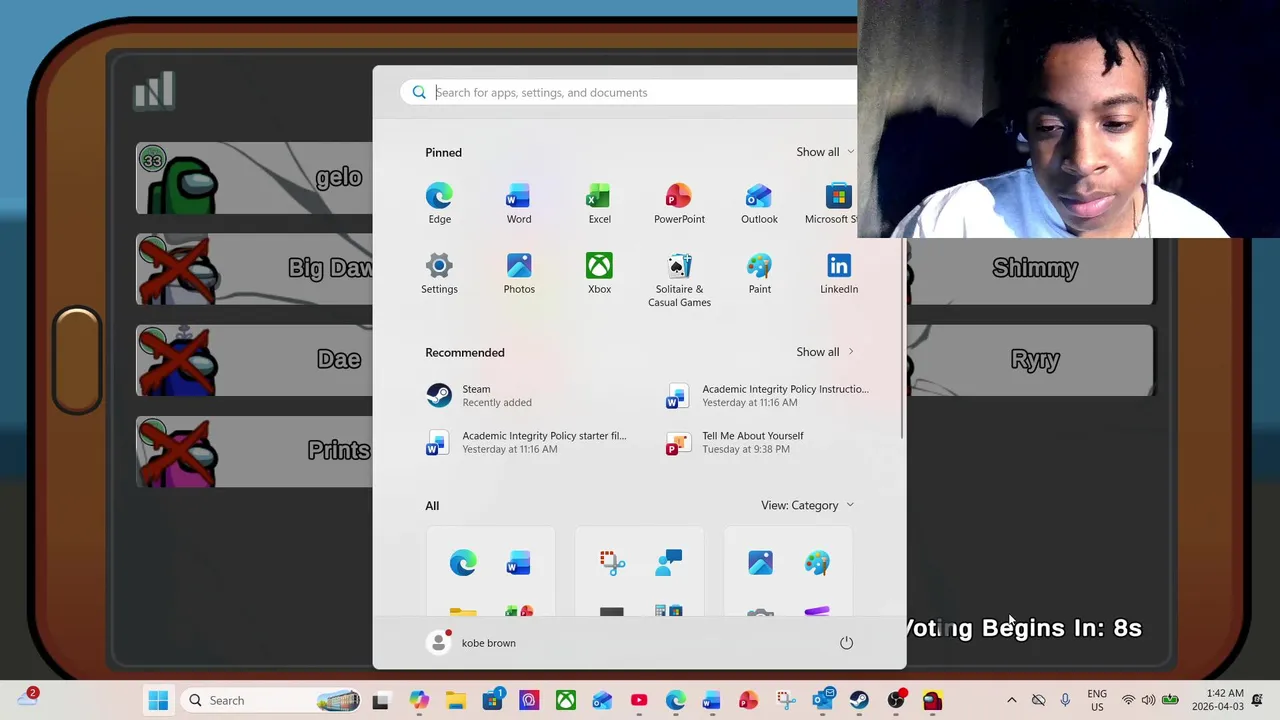Launch PowerPoint from pinned apps
This screenshot has height=720, width=1280.
679,204
